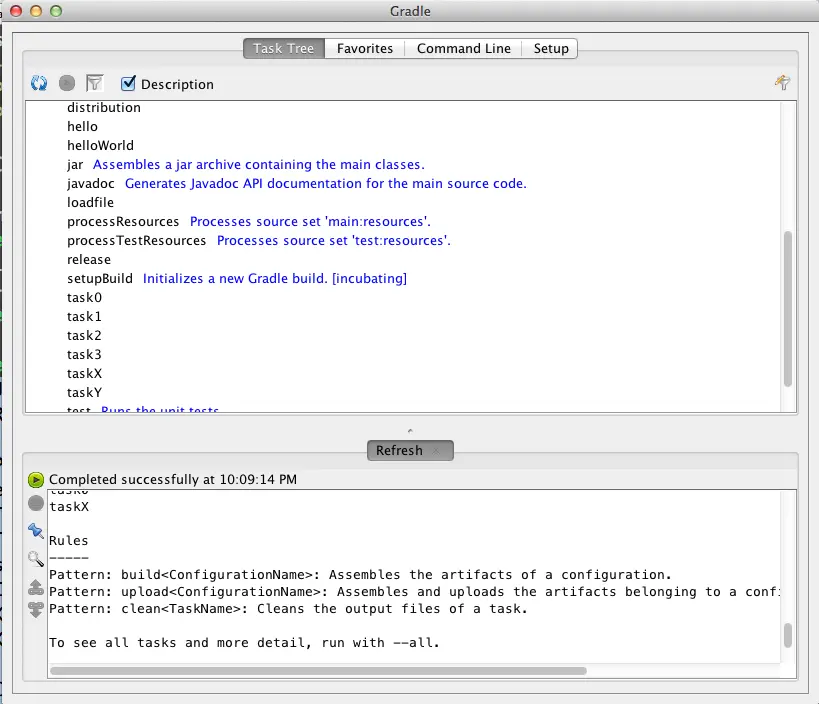Click the blue refresh tasks icon
Image resolution: width=819 pixels, height=704 pixels.
click(x=39, y=83)
